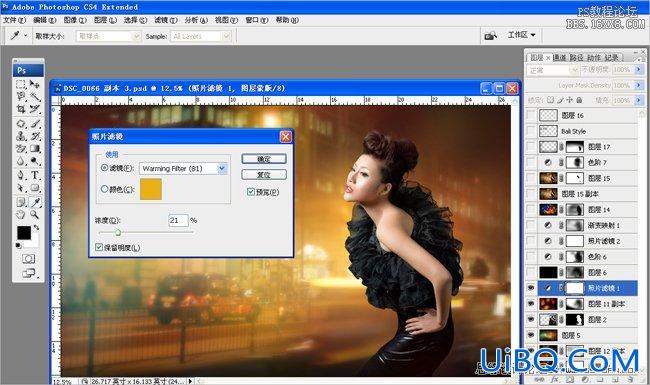Click the density slider handle
650x385 pixels.
pyautogui.click(x=118, y=233)
